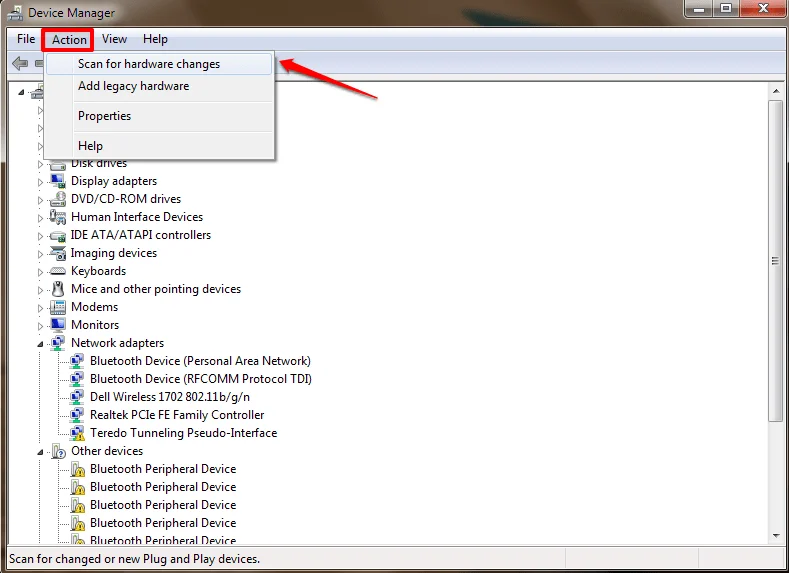The height and width of the screenshot is (573, 789).
Task: Open the File menu
Action: point(26,39)
